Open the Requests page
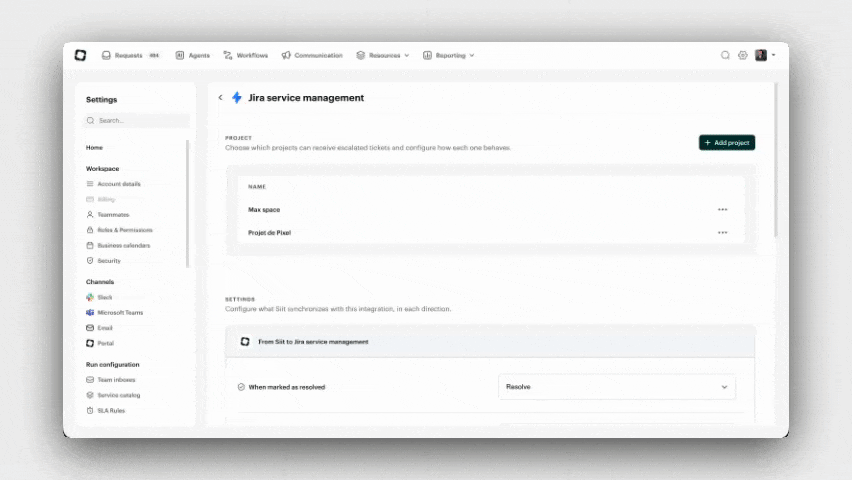This screenshot has height=480, width=852. coord(122,55)
